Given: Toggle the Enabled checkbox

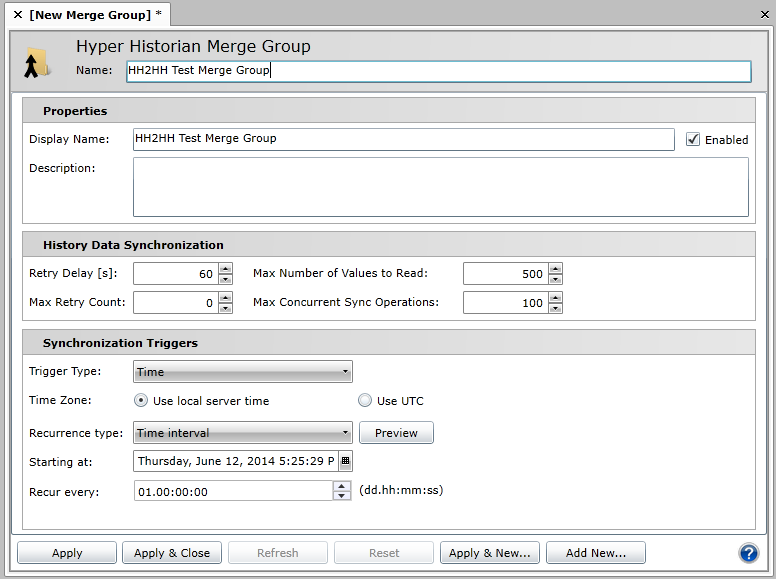Looking at the screenshot, I should point(693,140).
